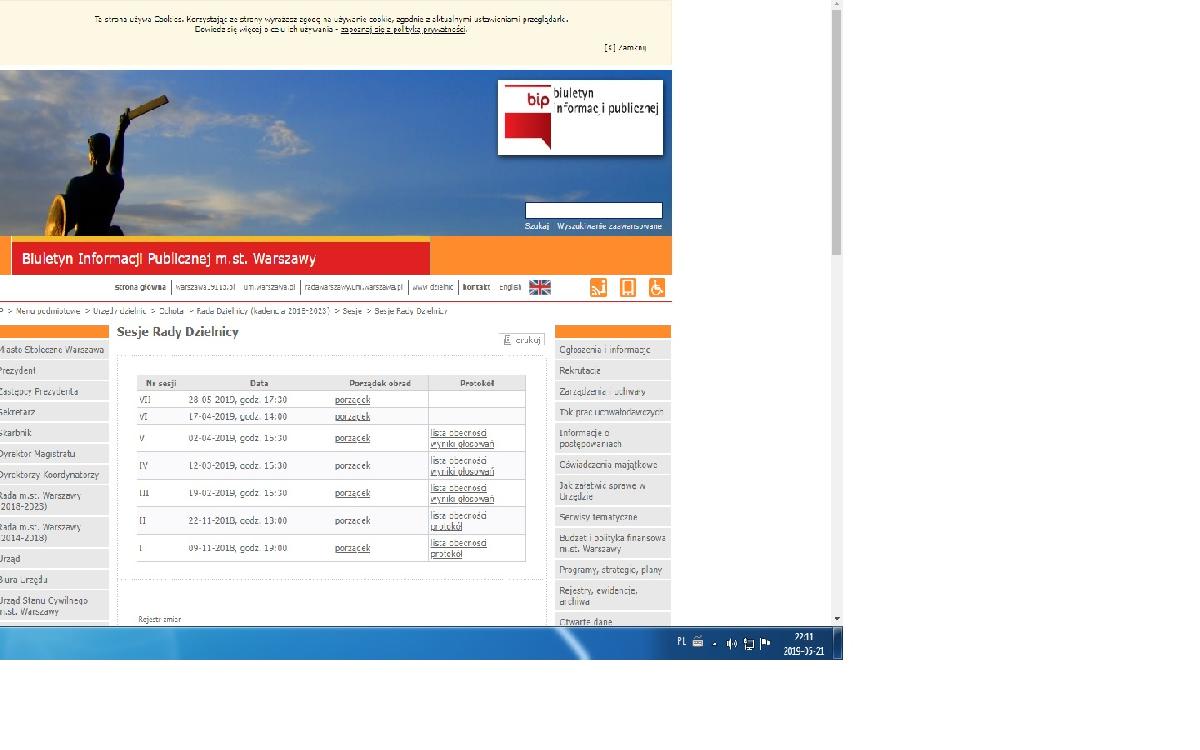Close the cookie notice with Zamknij
1200x750 pixels.
click(625, 47)
